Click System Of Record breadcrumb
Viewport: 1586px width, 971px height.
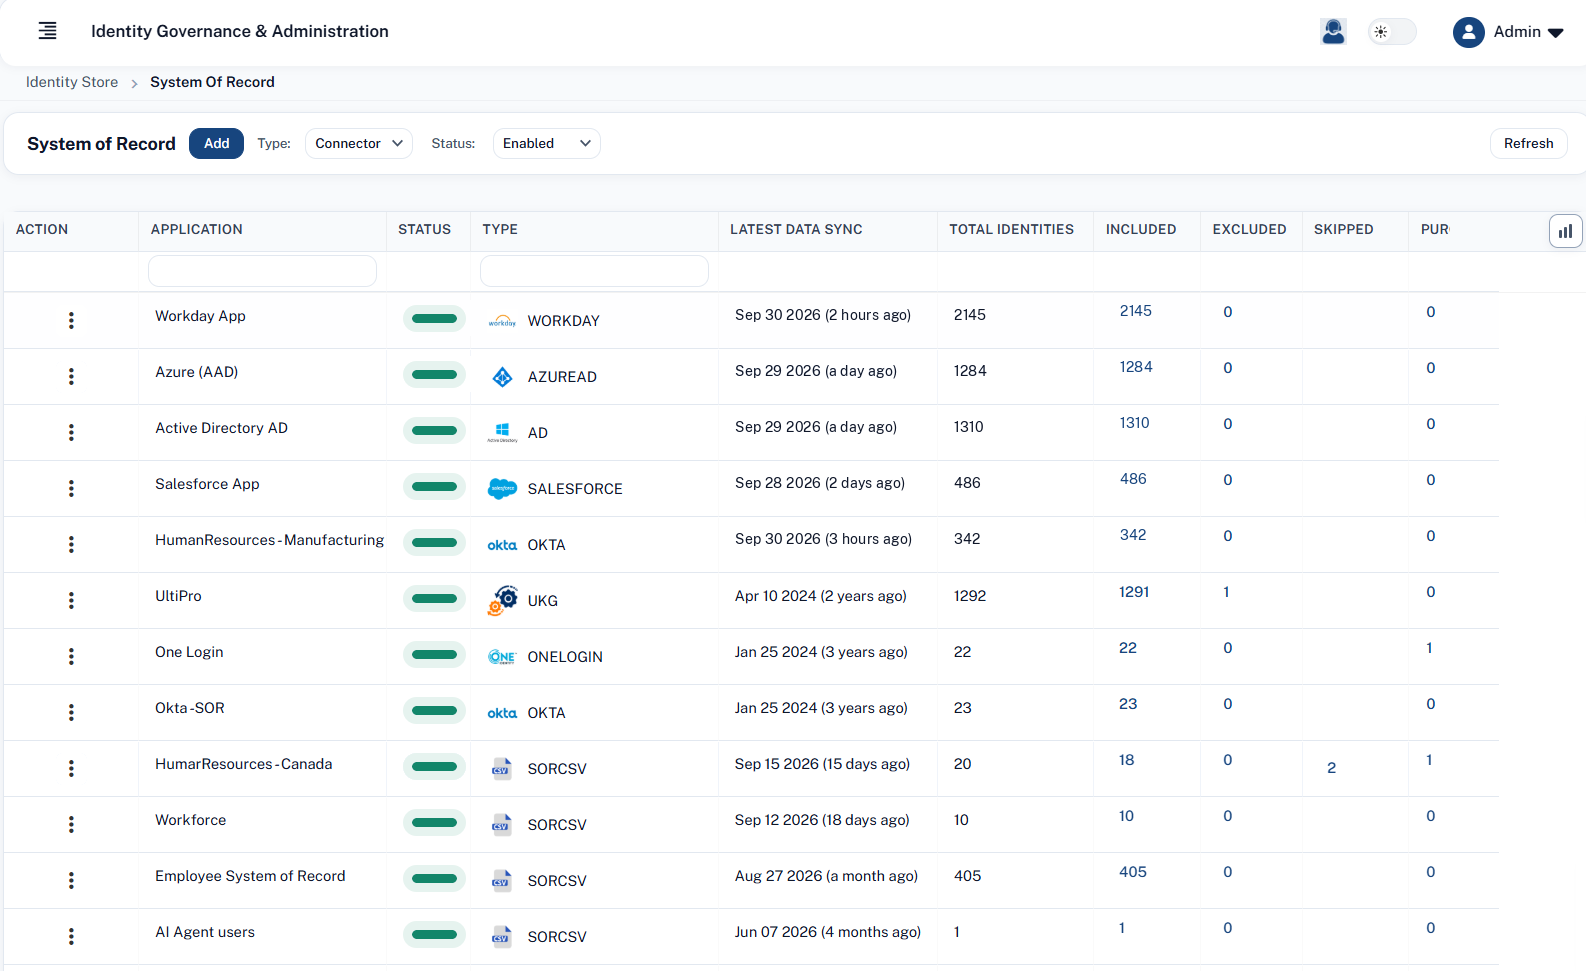coord(212,82)
